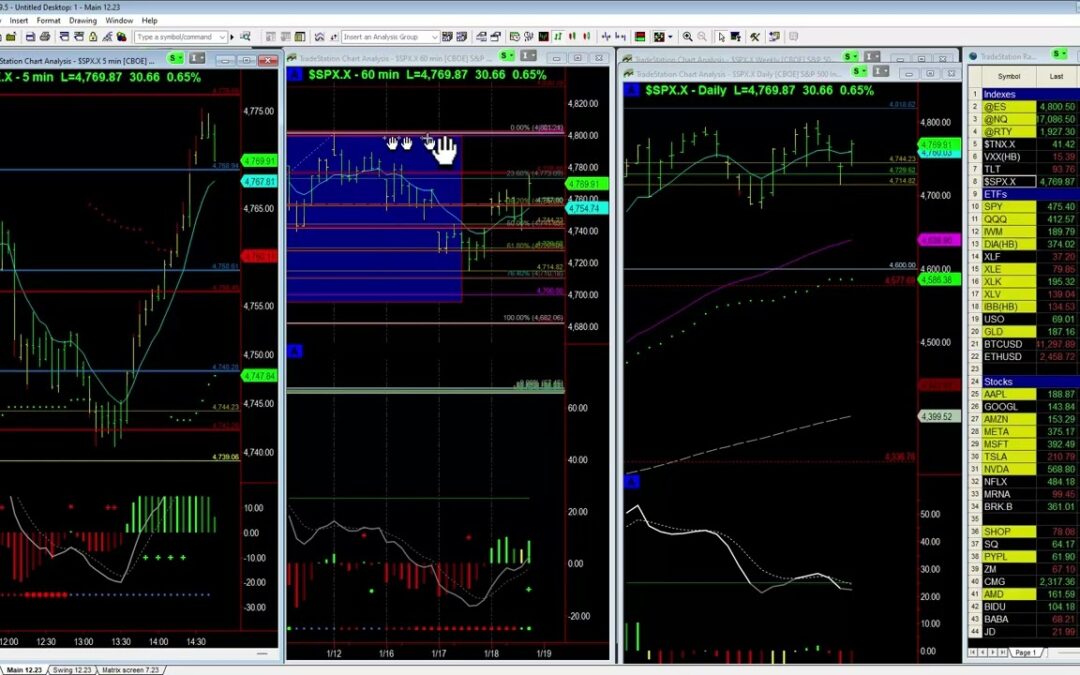Viewport: 1080px width, 675px height.
Task: Click the double up-chevron toolbar icon
Action: pos(319,37)
